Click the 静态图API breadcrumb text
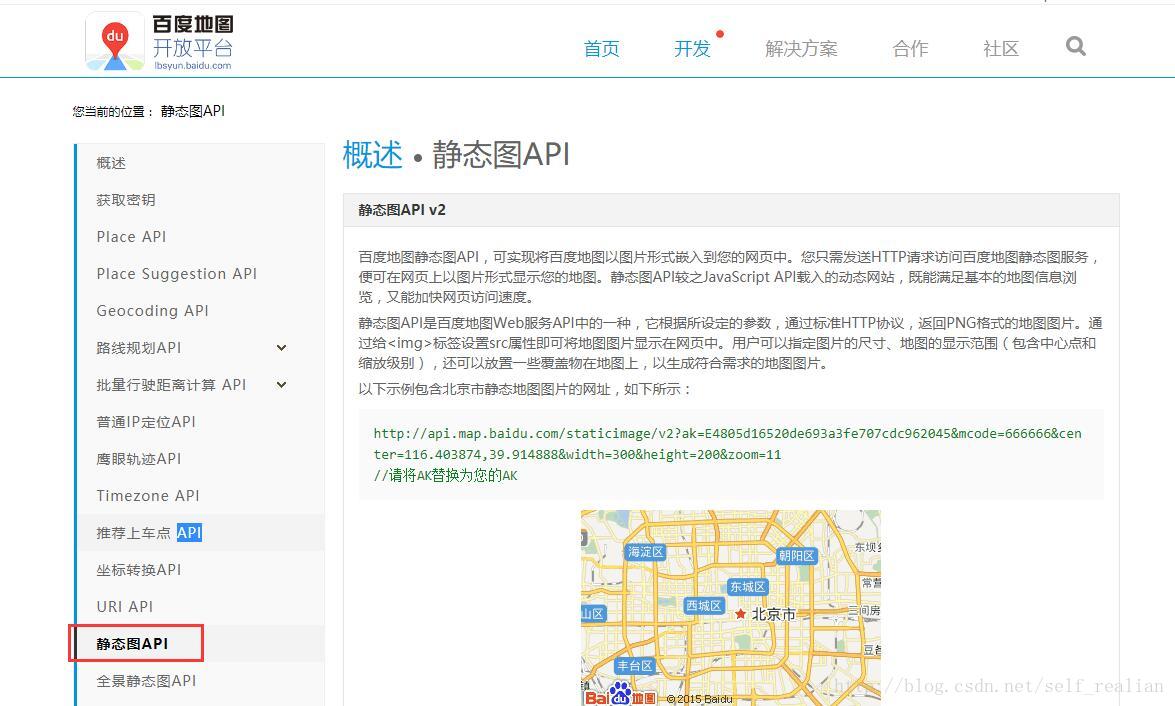Viewport: 1175px width, 706px height. click(x=193, y=111)
